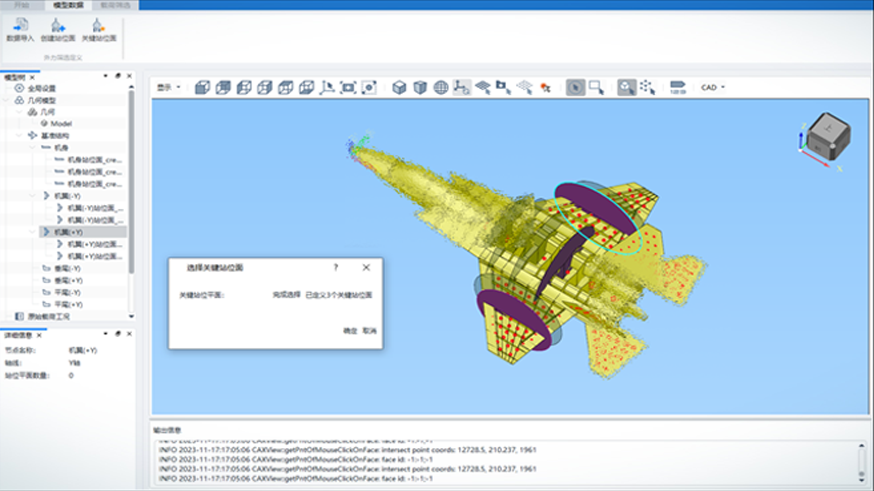Image resolution: width=874 pixels, height=491 pixels.
Task: Toggle the point selection mode icon
Action: (647, 88)
